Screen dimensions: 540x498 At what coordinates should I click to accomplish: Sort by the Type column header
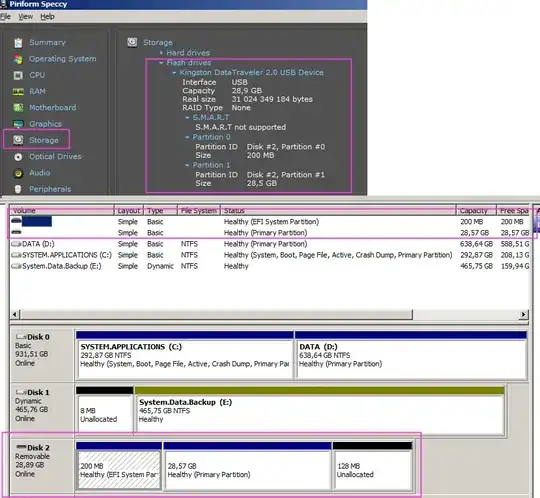click(x=160, y=210)
